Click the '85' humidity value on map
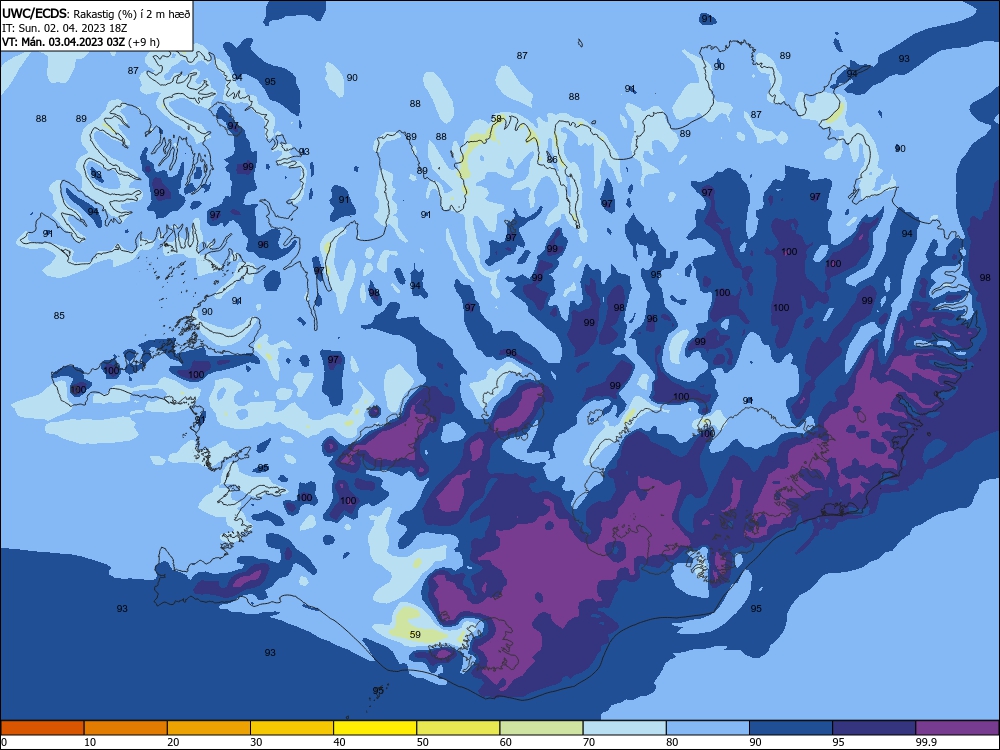This screenshot has height=750, width=1000. [59, 316]
